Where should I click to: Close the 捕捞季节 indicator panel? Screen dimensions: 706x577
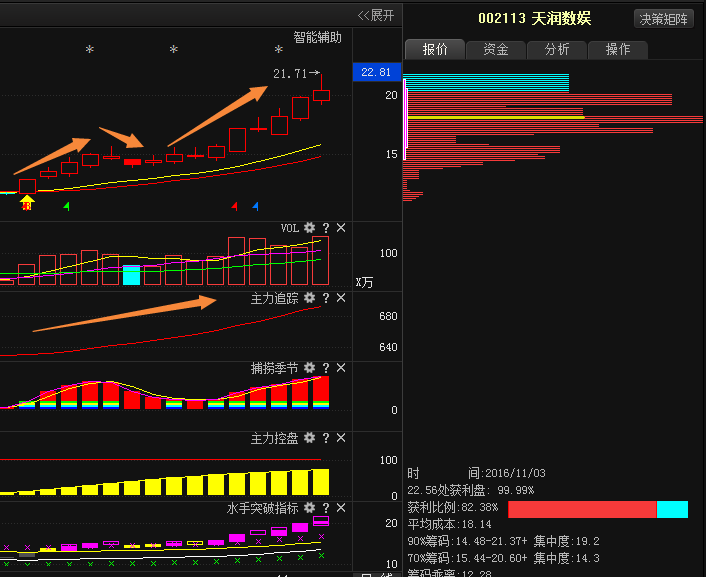[x=341, y=368]
